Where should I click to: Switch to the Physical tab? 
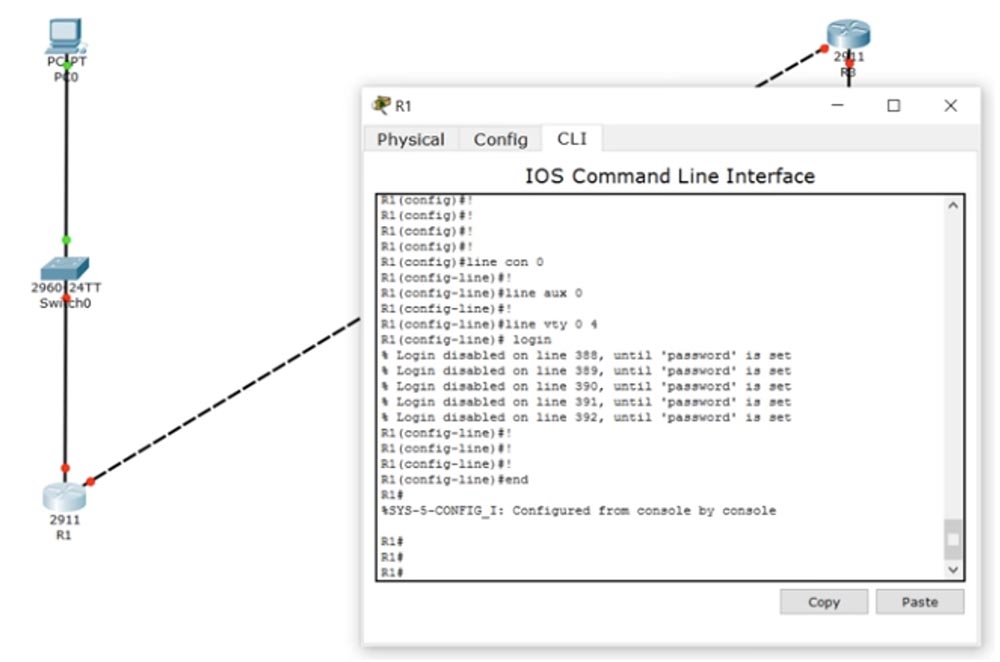click(411, 139)
